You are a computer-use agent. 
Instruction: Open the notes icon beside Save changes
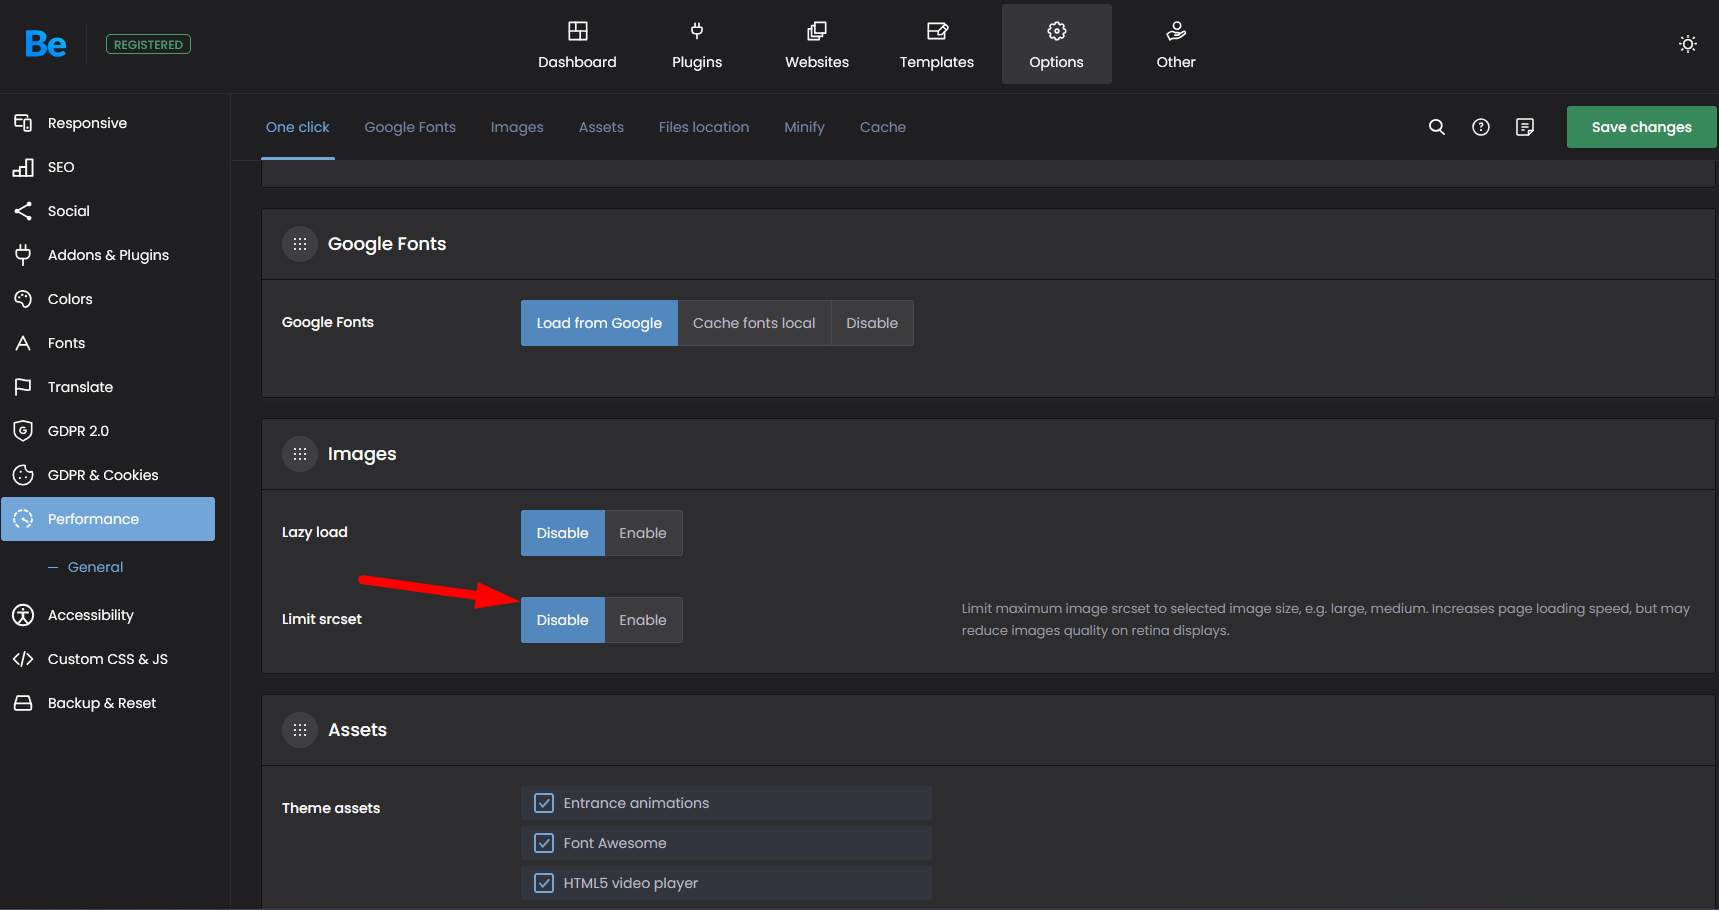point(1524,127)
